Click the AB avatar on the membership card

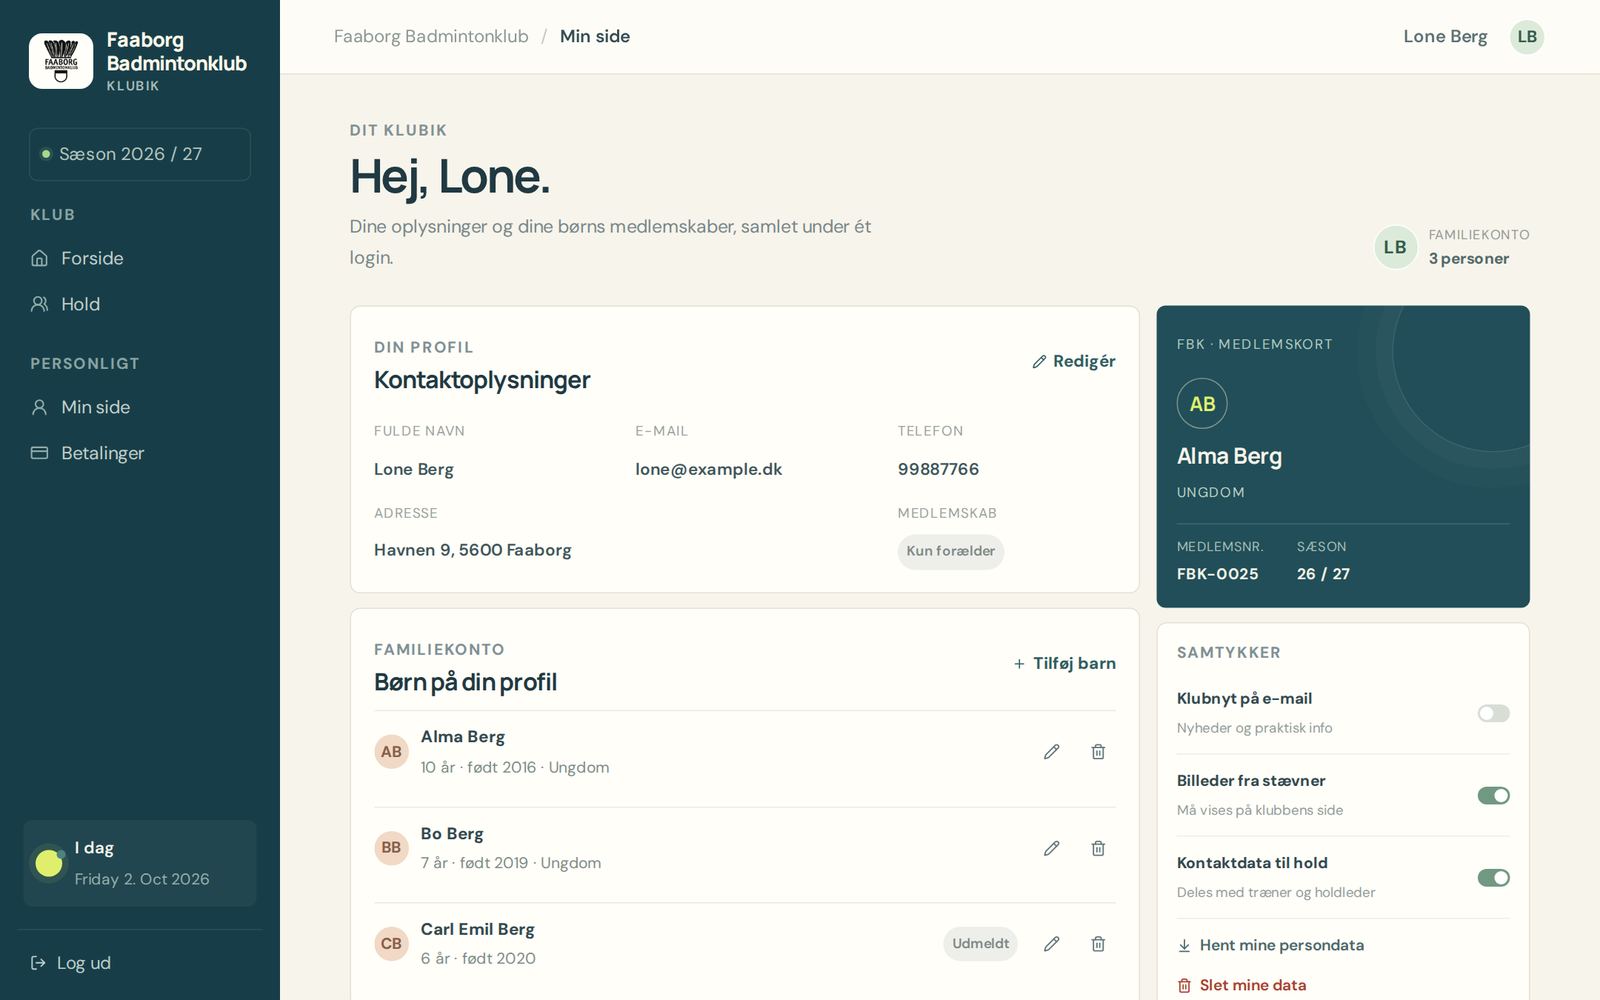pyautogui.click(x=1202, y=404)
